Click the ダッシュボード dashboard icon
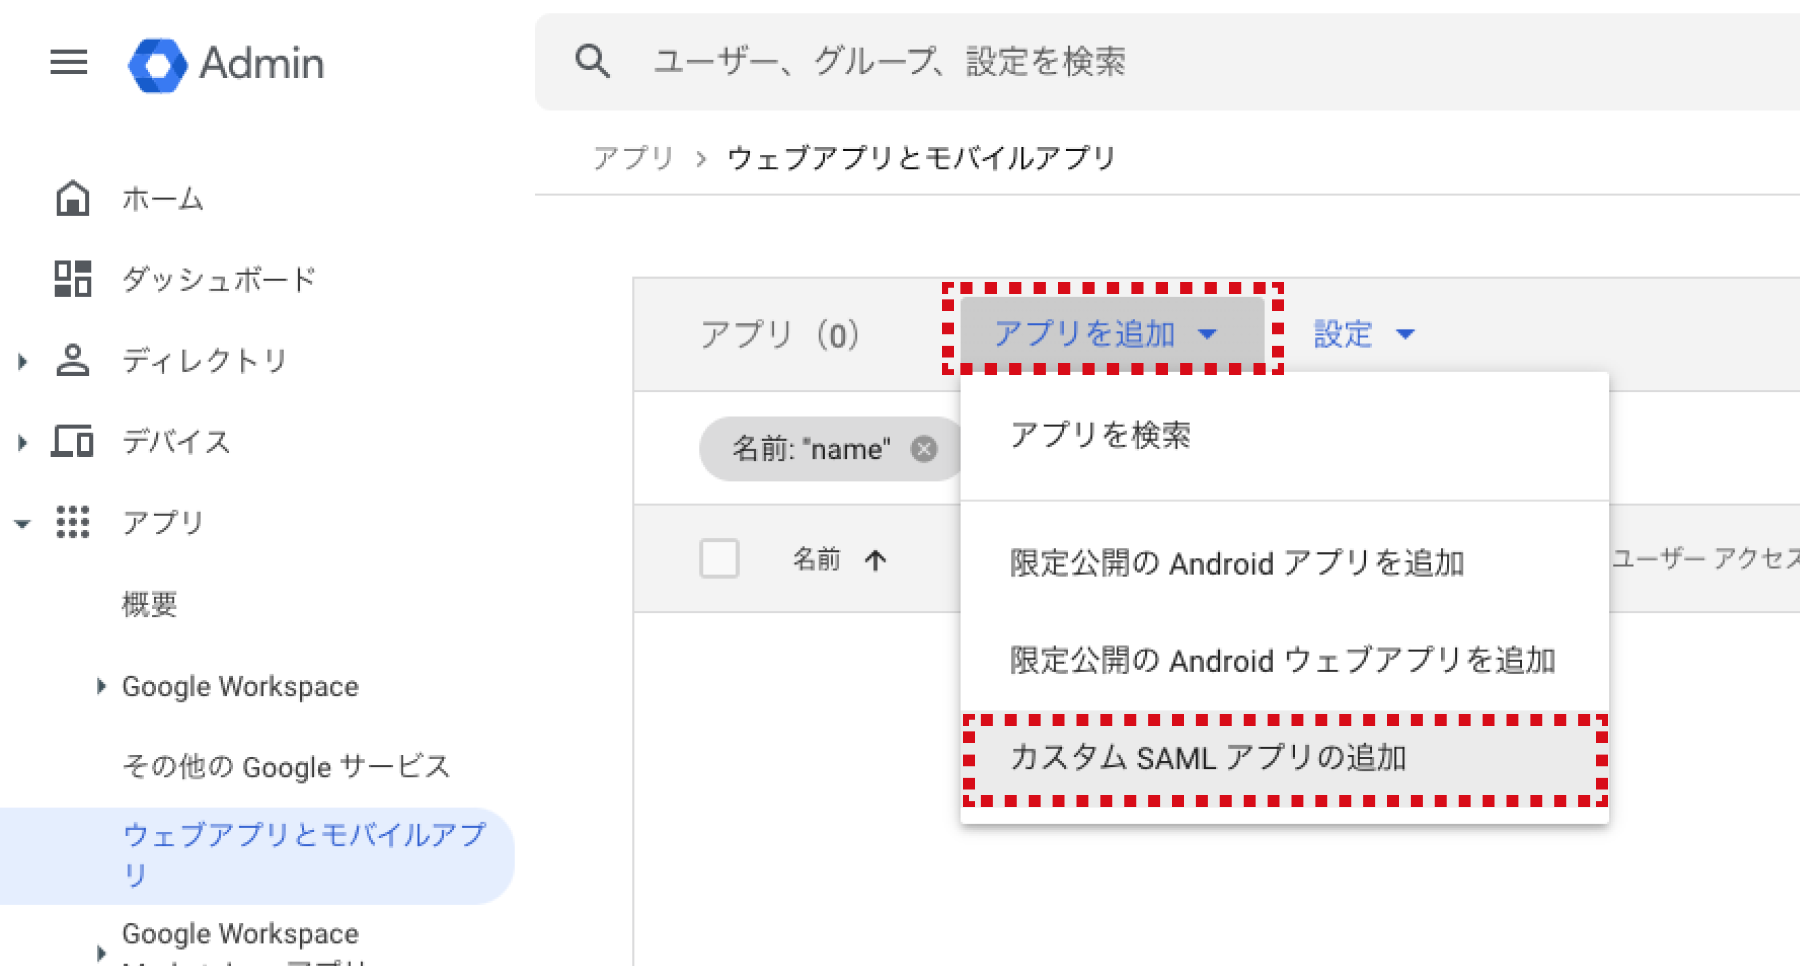The width and height of the screenshot is (1800, 966). coord(72,279)
